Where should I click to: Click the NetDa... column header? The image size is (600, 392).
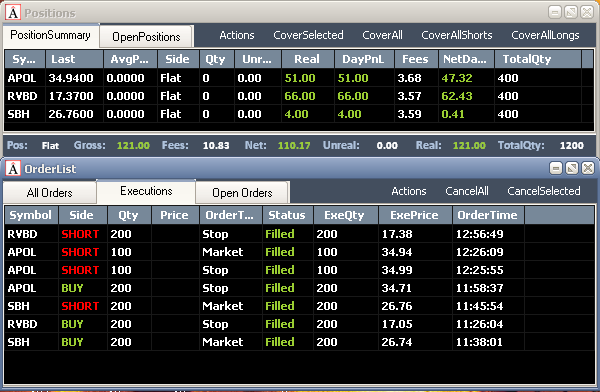click(466, 59)
